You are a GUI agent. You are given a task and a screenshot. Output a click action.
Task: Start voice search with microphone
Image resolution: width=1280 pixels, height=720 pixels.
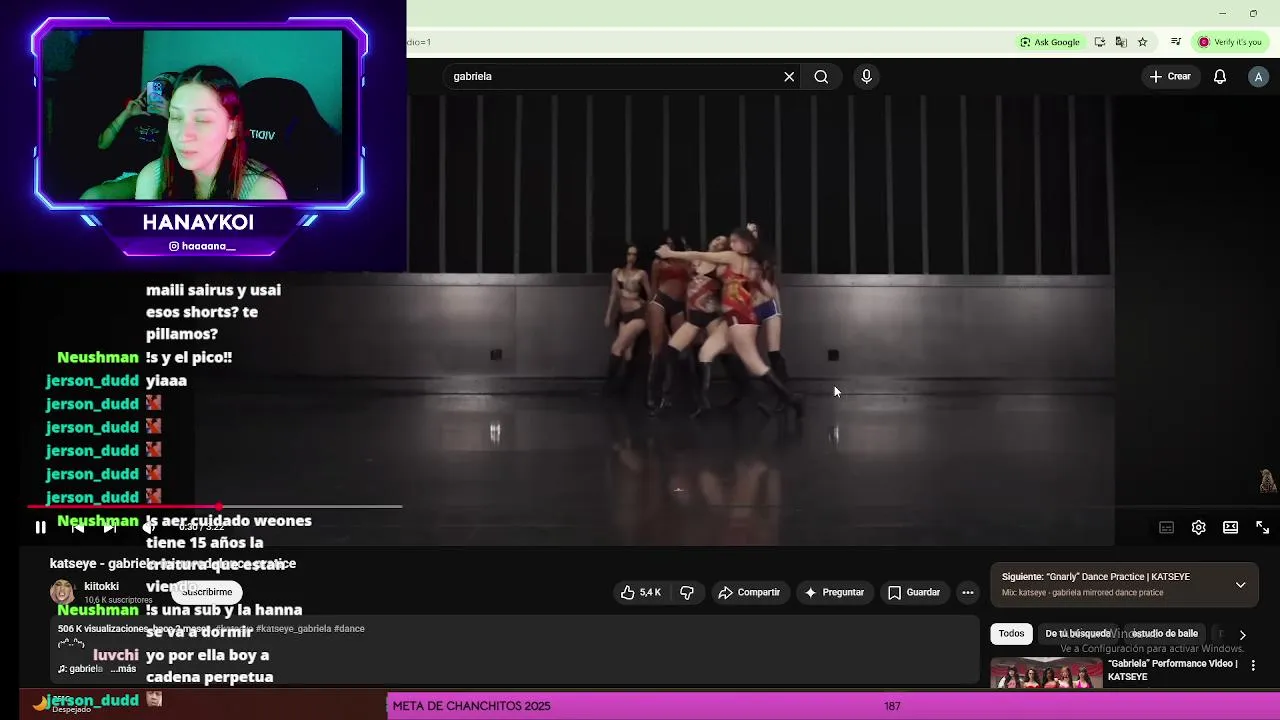tap(866, 76)
